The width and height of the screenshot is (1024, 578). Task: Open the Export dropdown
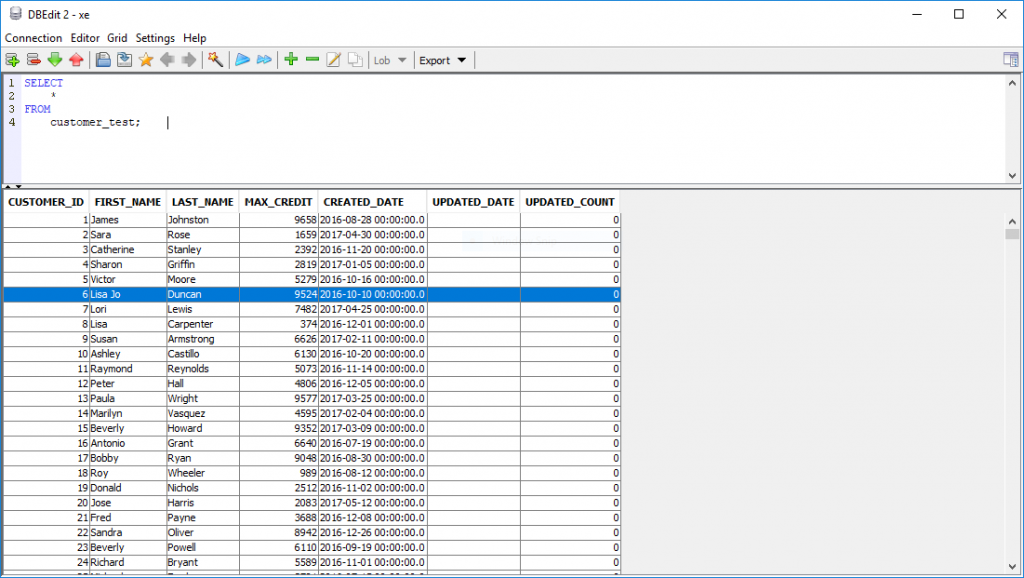[x=443, y=60]
